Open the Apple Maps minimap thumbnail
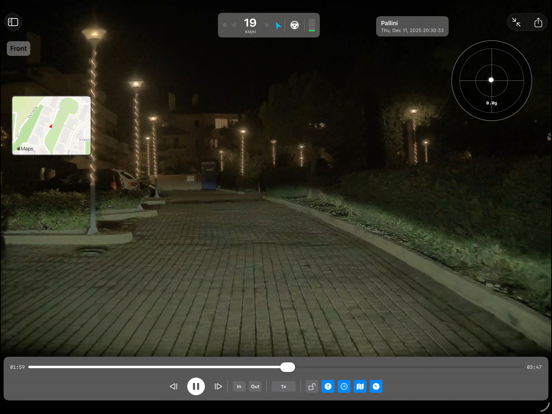Image resolution: width=552 pixels, height=414 pixels. (x=51, y=125)
